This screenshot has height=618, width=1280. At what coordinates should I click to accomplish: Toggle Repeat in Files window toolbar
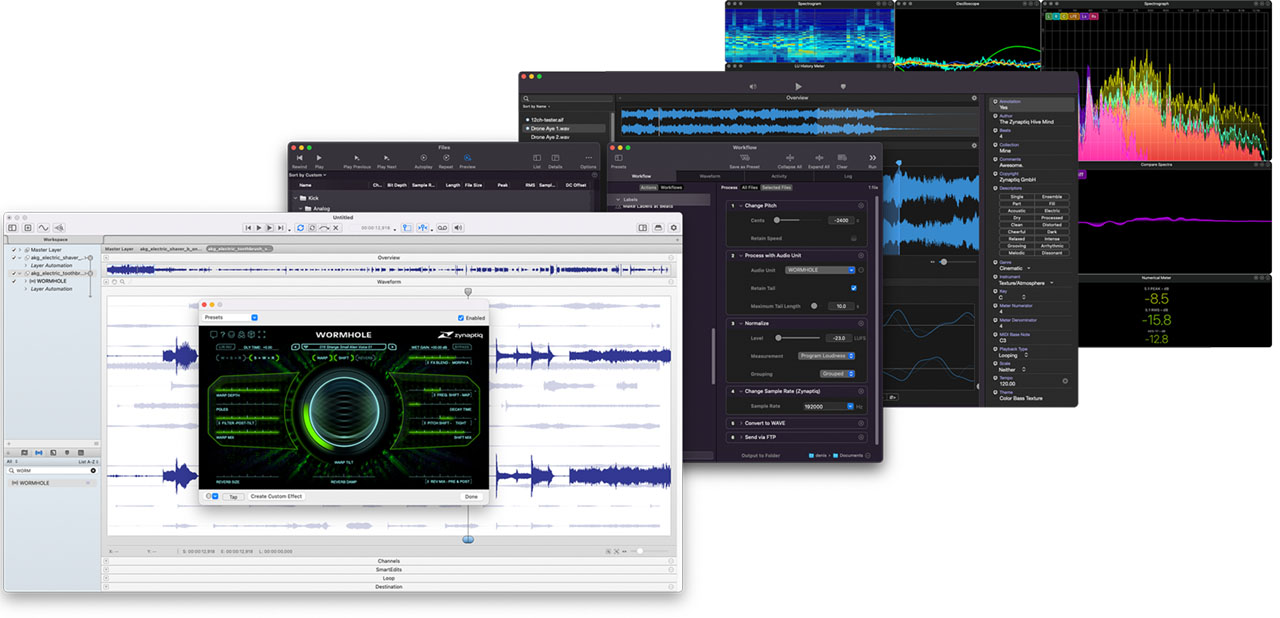[x=445, y=158]
